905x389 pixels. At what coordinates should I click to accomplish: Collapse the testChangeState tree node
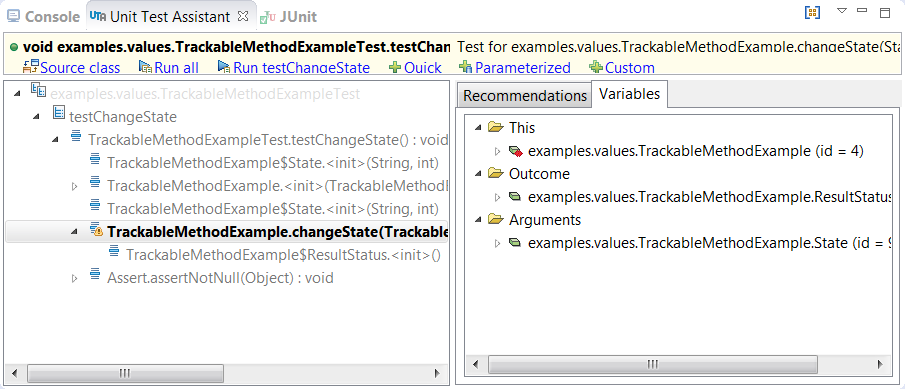pyautogui.click(x=36, y=117)
